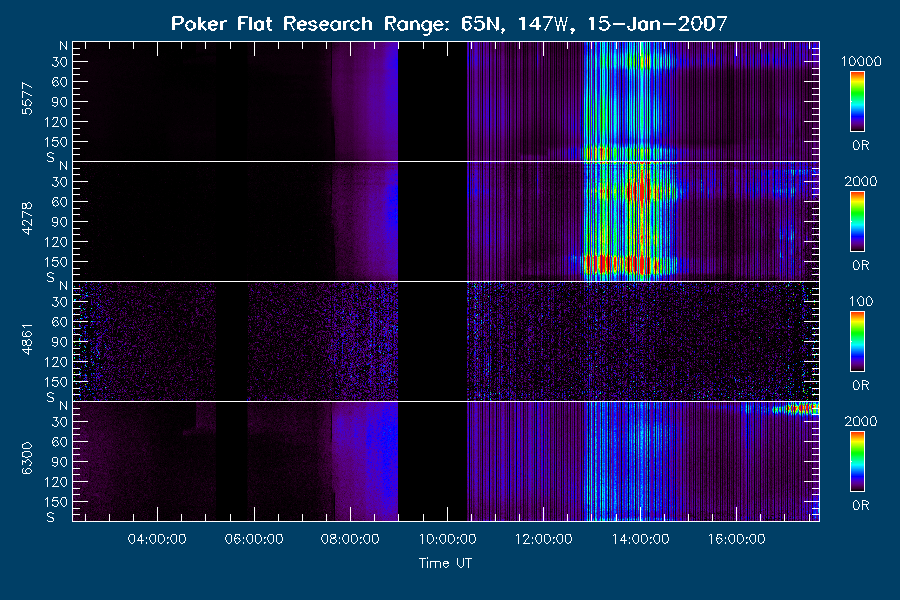Click the 150 tick label of the 5577 panel

point(56,142)
